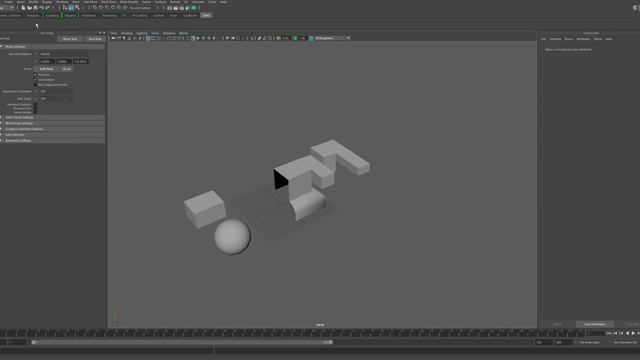Click the Tool Help button
The width and height of the screenshot is (640, 360).
point(95,39)
